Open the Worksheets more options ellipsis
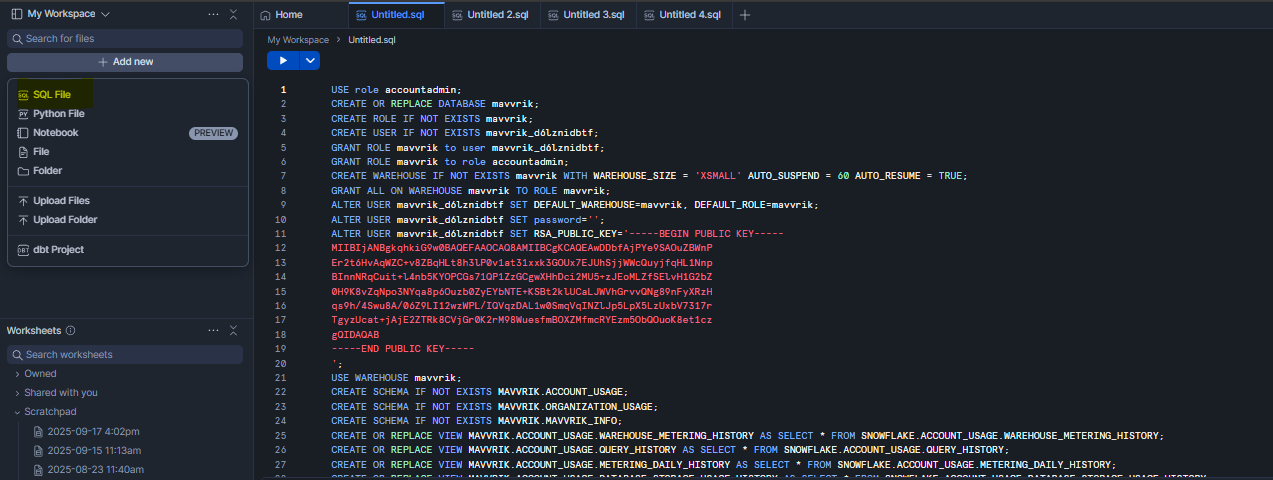 (x=213, y=330)
